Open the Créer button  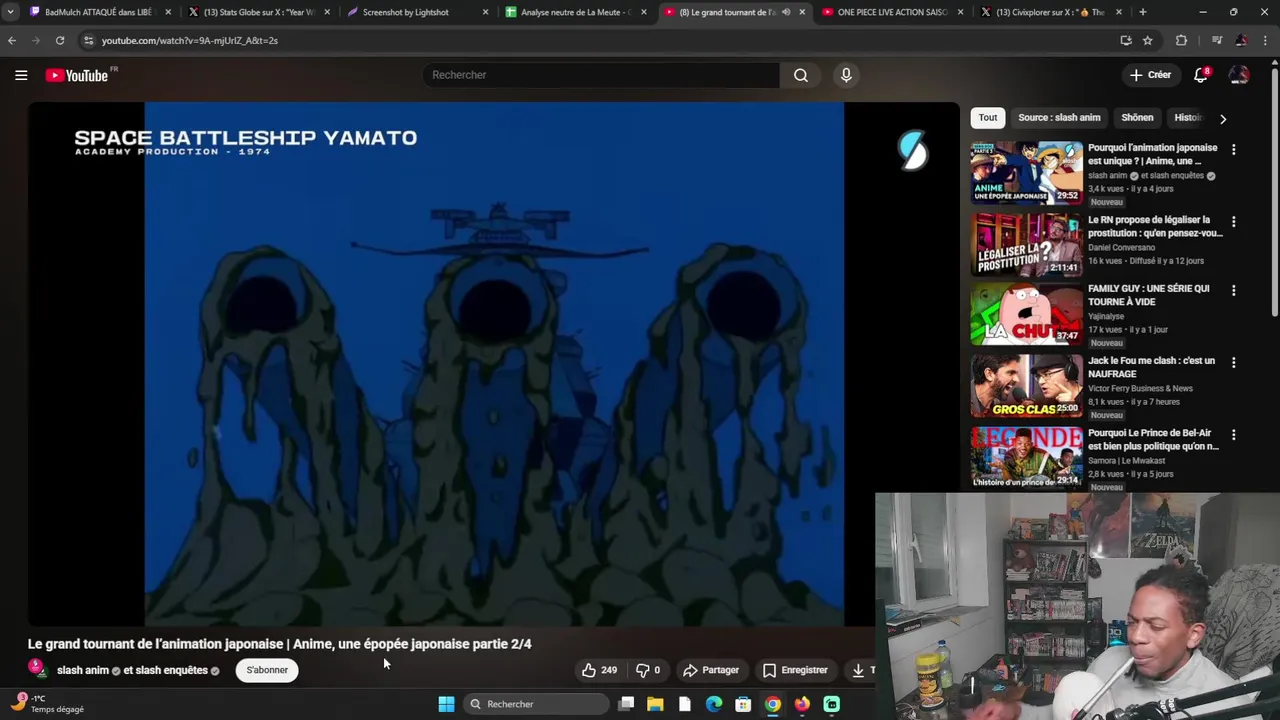coord(1150,75)
